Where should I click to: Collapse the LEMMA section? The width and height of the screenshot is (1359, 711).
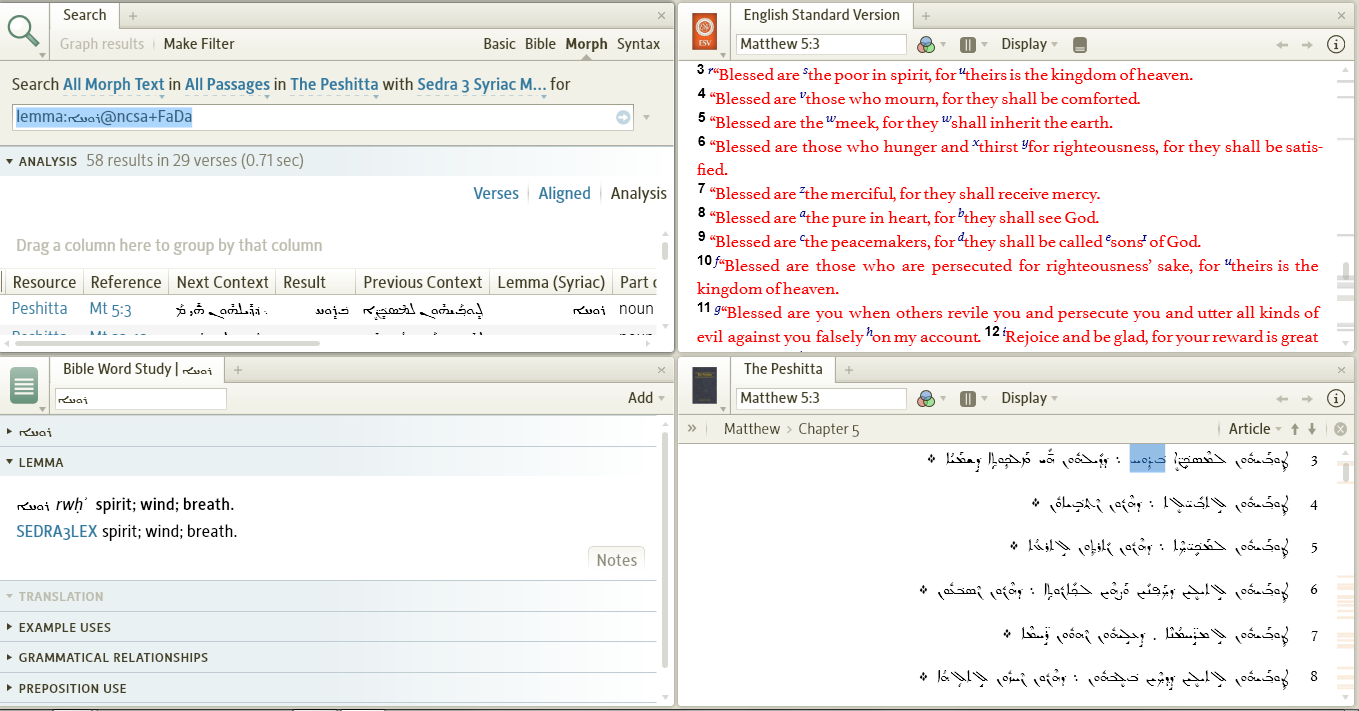pyautogui.click(x=10, y=462)
